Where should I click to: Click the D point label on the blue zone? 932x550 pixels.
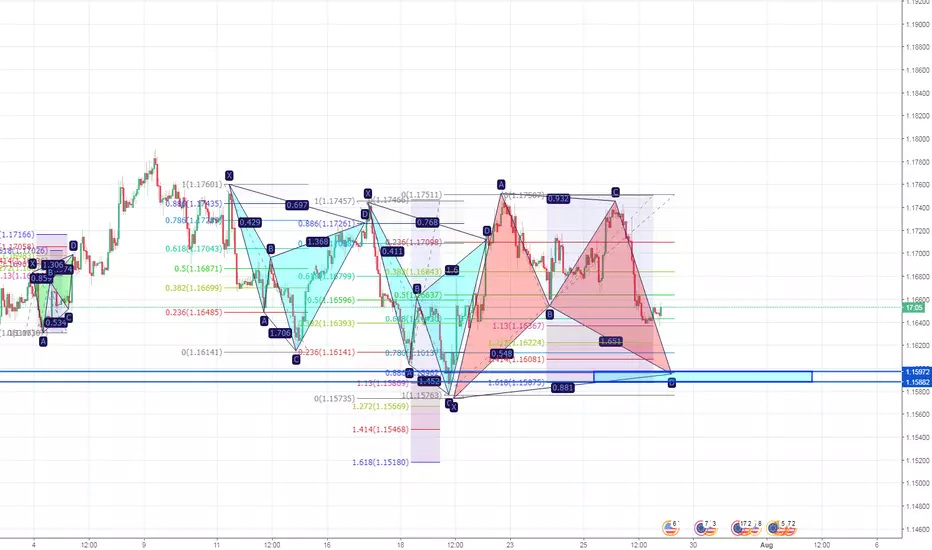pyautogui.click(x=672, y=383)
